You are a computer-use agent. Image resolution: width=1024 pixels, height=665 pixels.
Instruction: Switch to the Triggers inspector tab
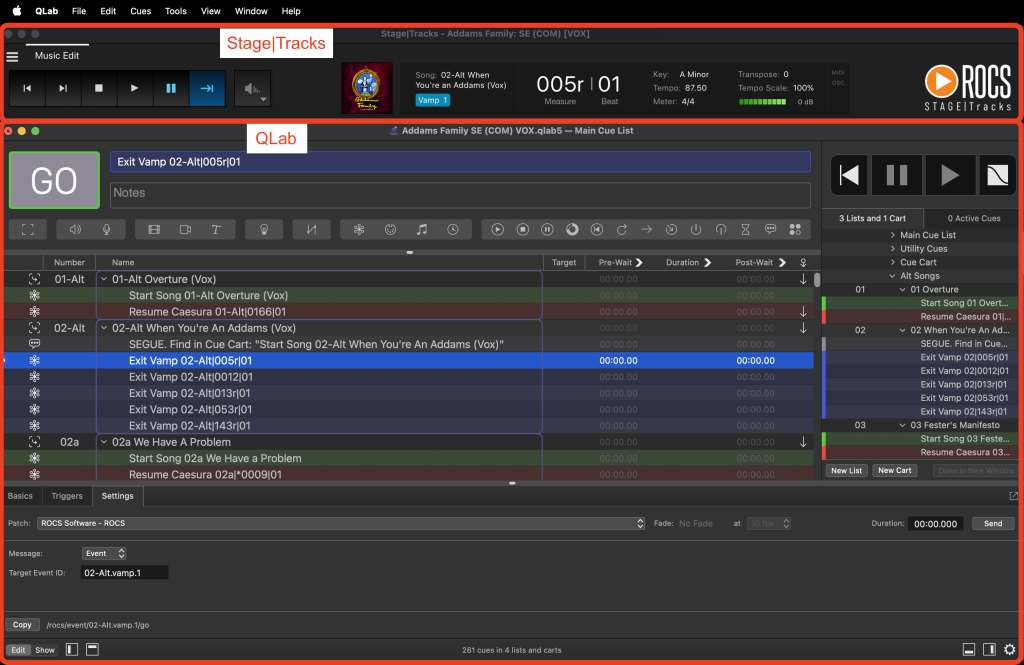point(67,496)
